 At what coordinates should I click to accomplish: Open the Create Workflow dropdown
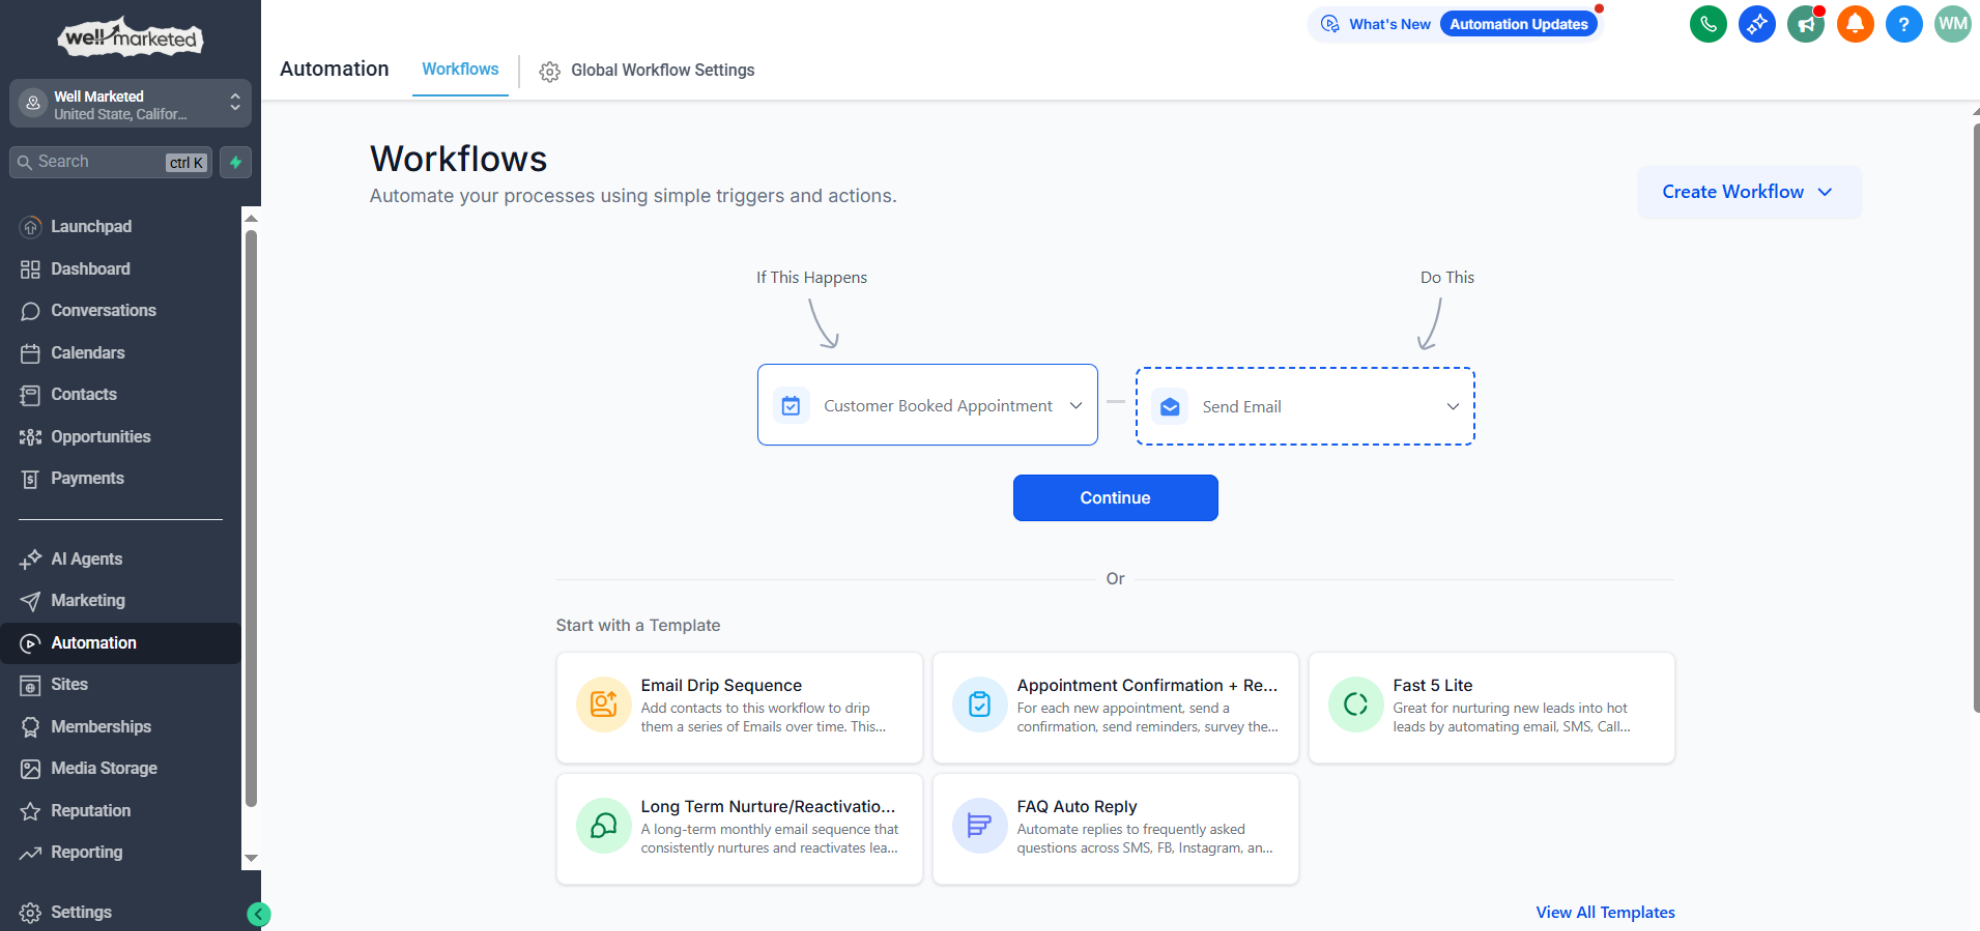pos(1748,191)
